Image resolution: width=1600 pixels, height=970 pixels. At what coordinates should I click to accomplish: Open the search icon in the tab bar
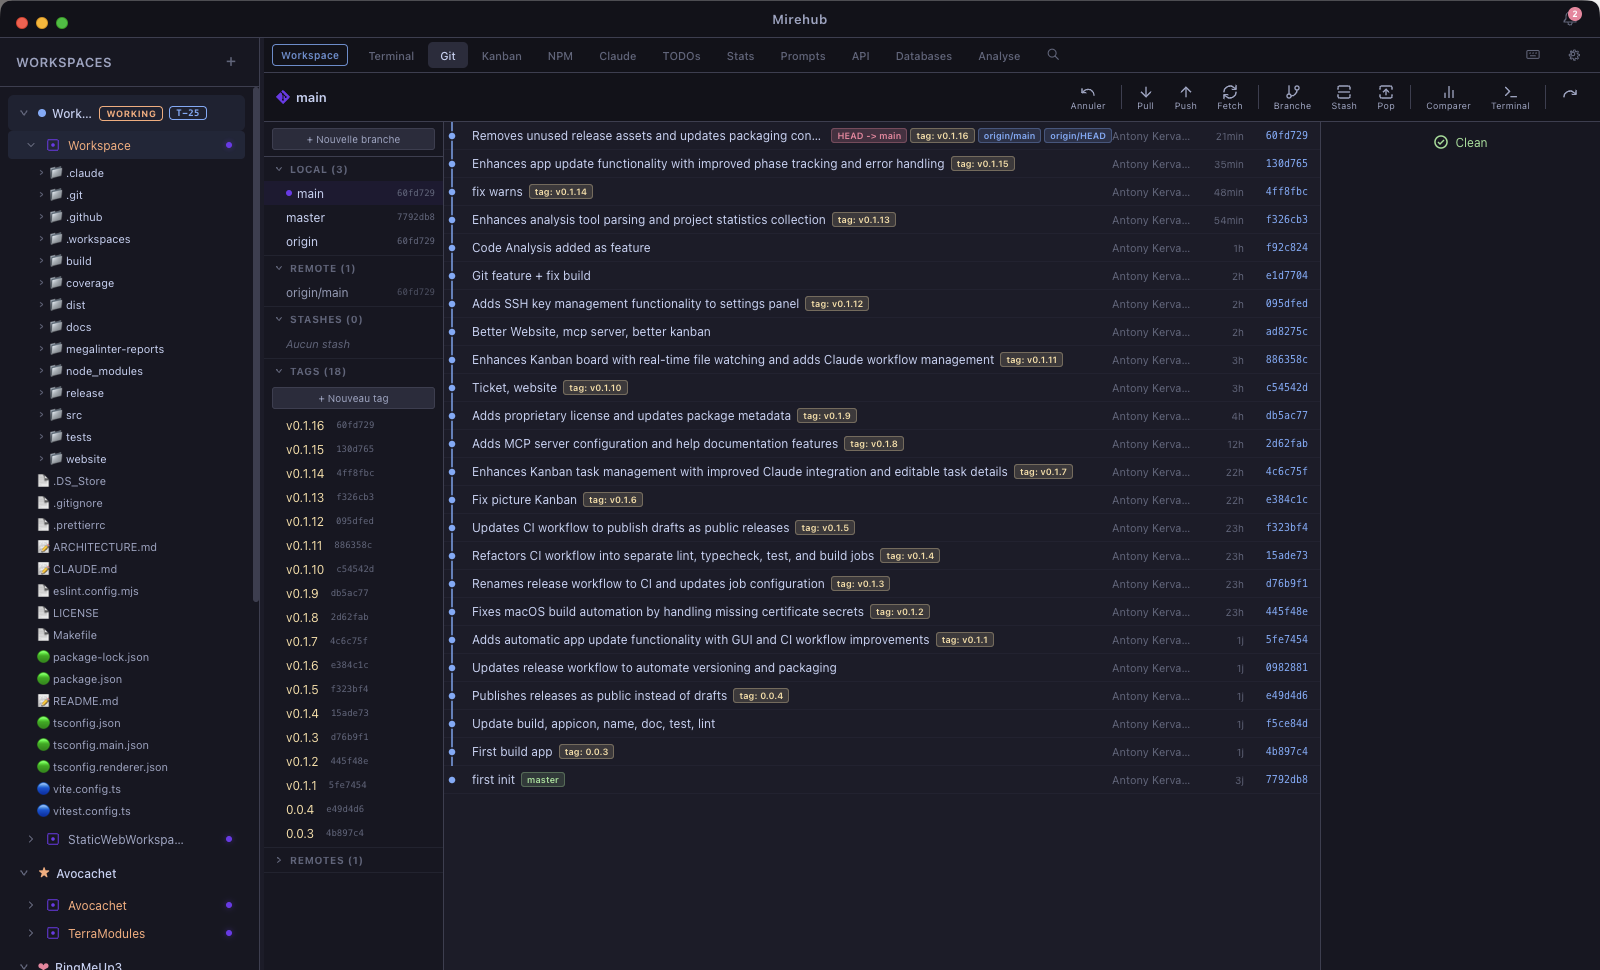click(x=1052, y=55)
